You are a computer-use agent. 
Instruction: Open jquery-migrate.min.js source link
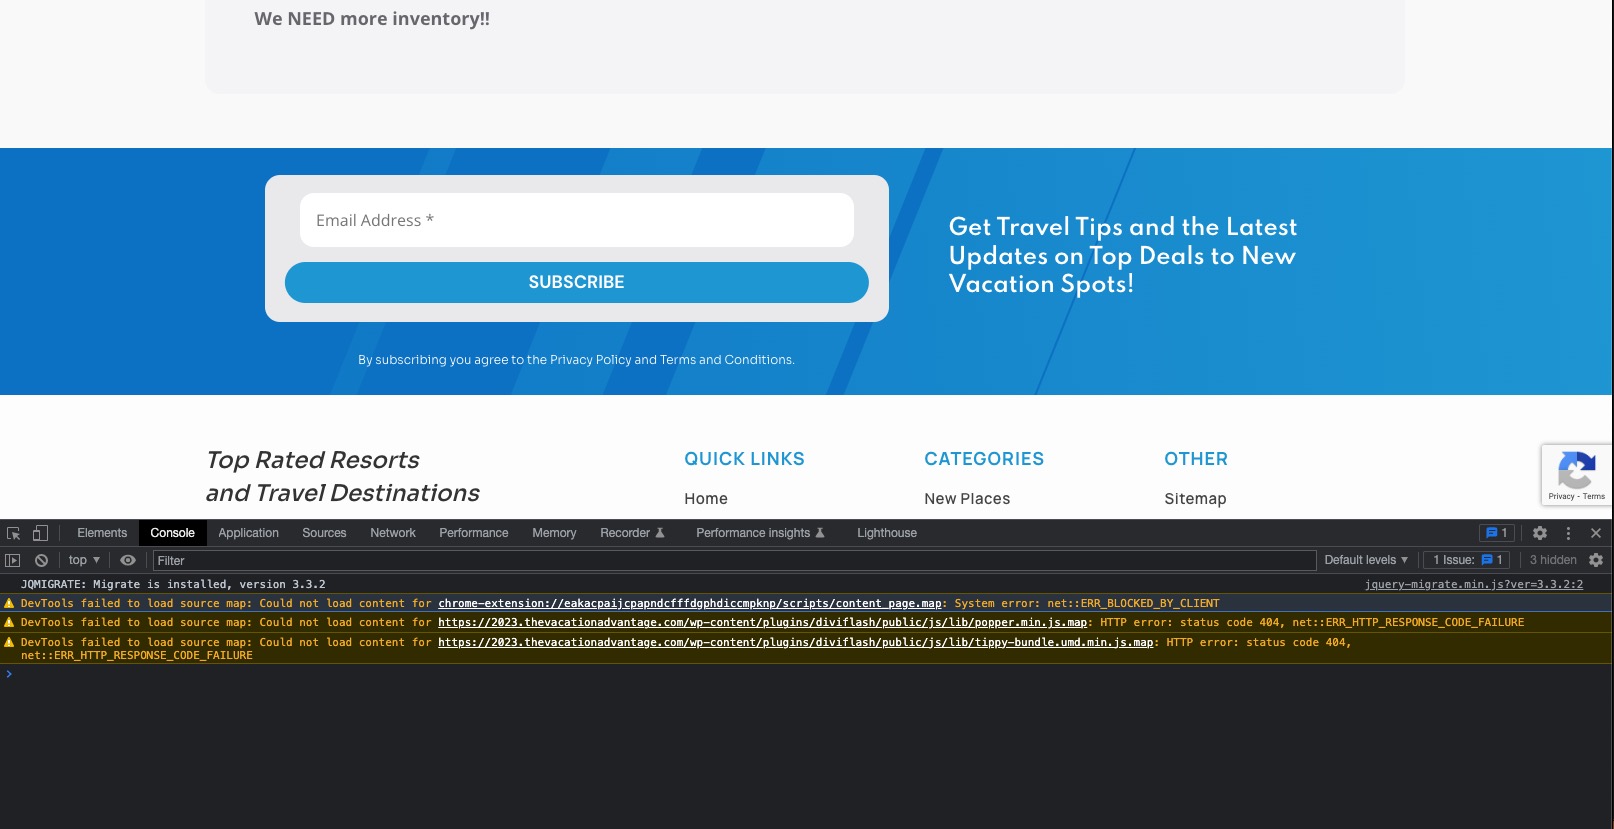tap(1474, 584)
